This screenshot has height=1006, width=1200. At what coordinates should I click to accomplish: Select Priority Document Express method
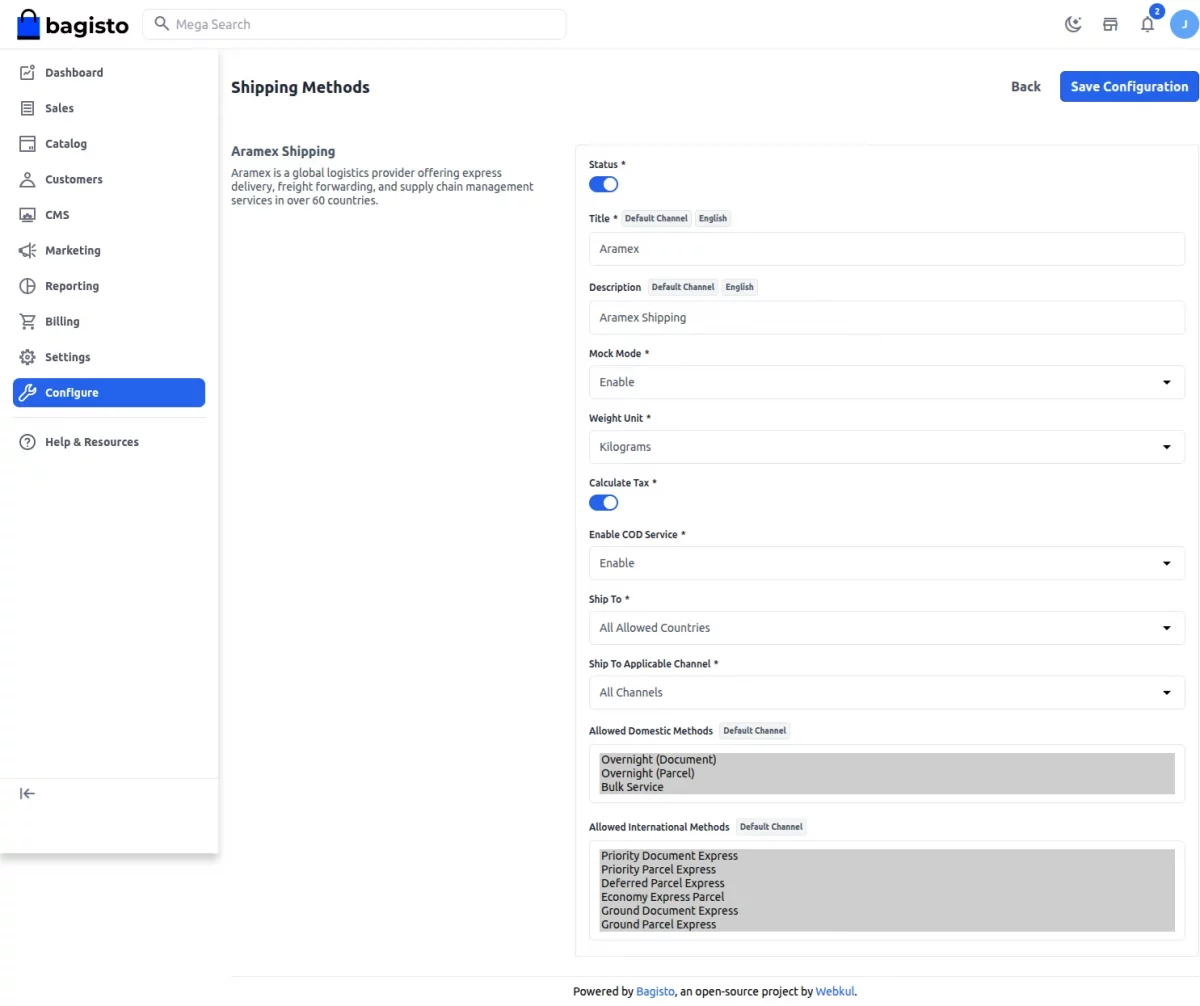887,856
